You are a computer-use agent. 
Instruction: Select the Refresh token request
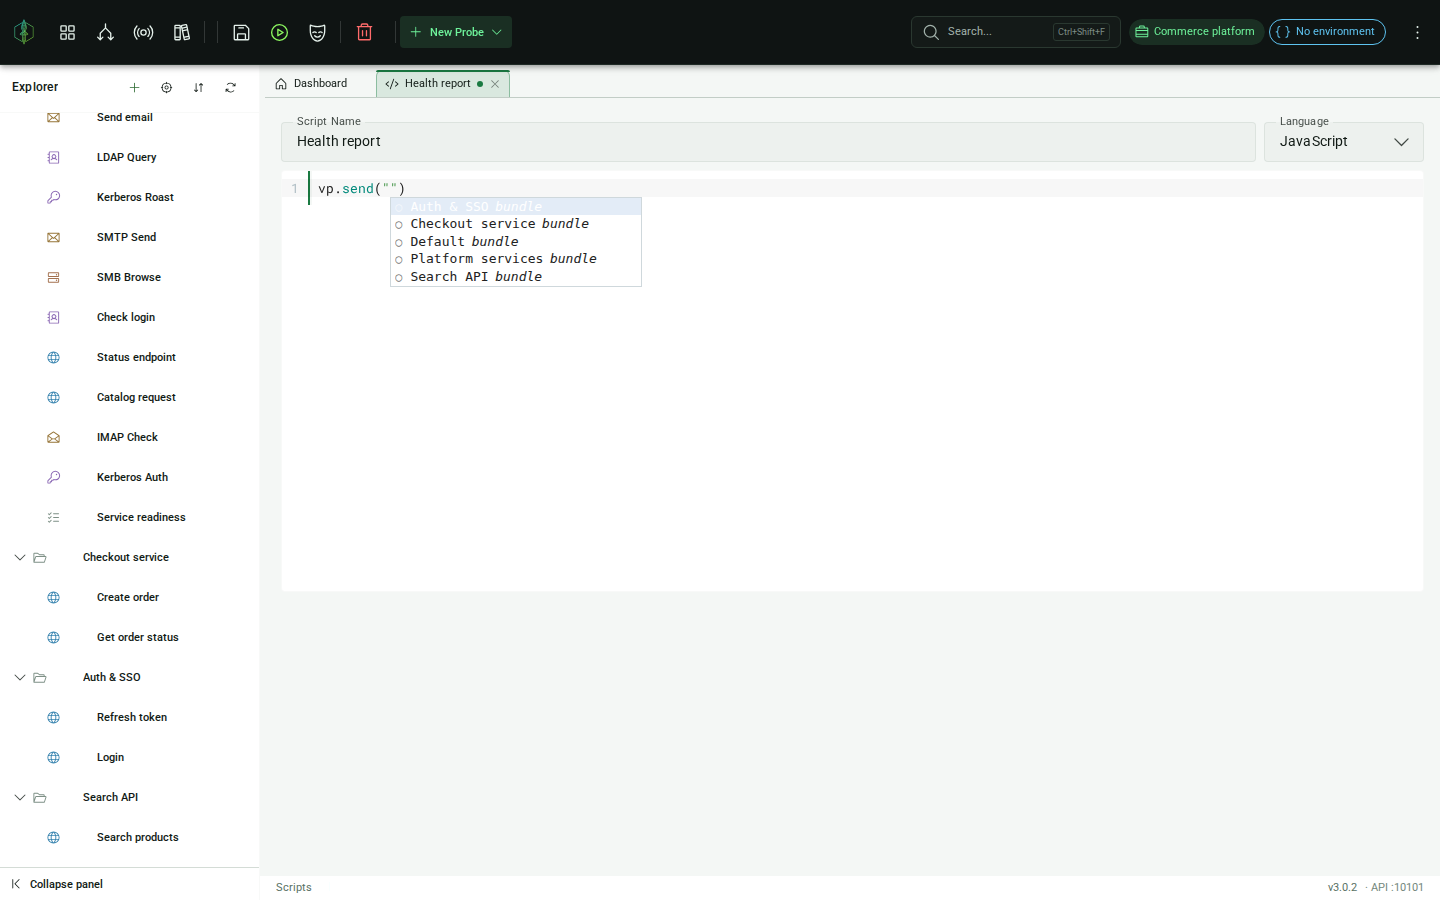point(130,717)
